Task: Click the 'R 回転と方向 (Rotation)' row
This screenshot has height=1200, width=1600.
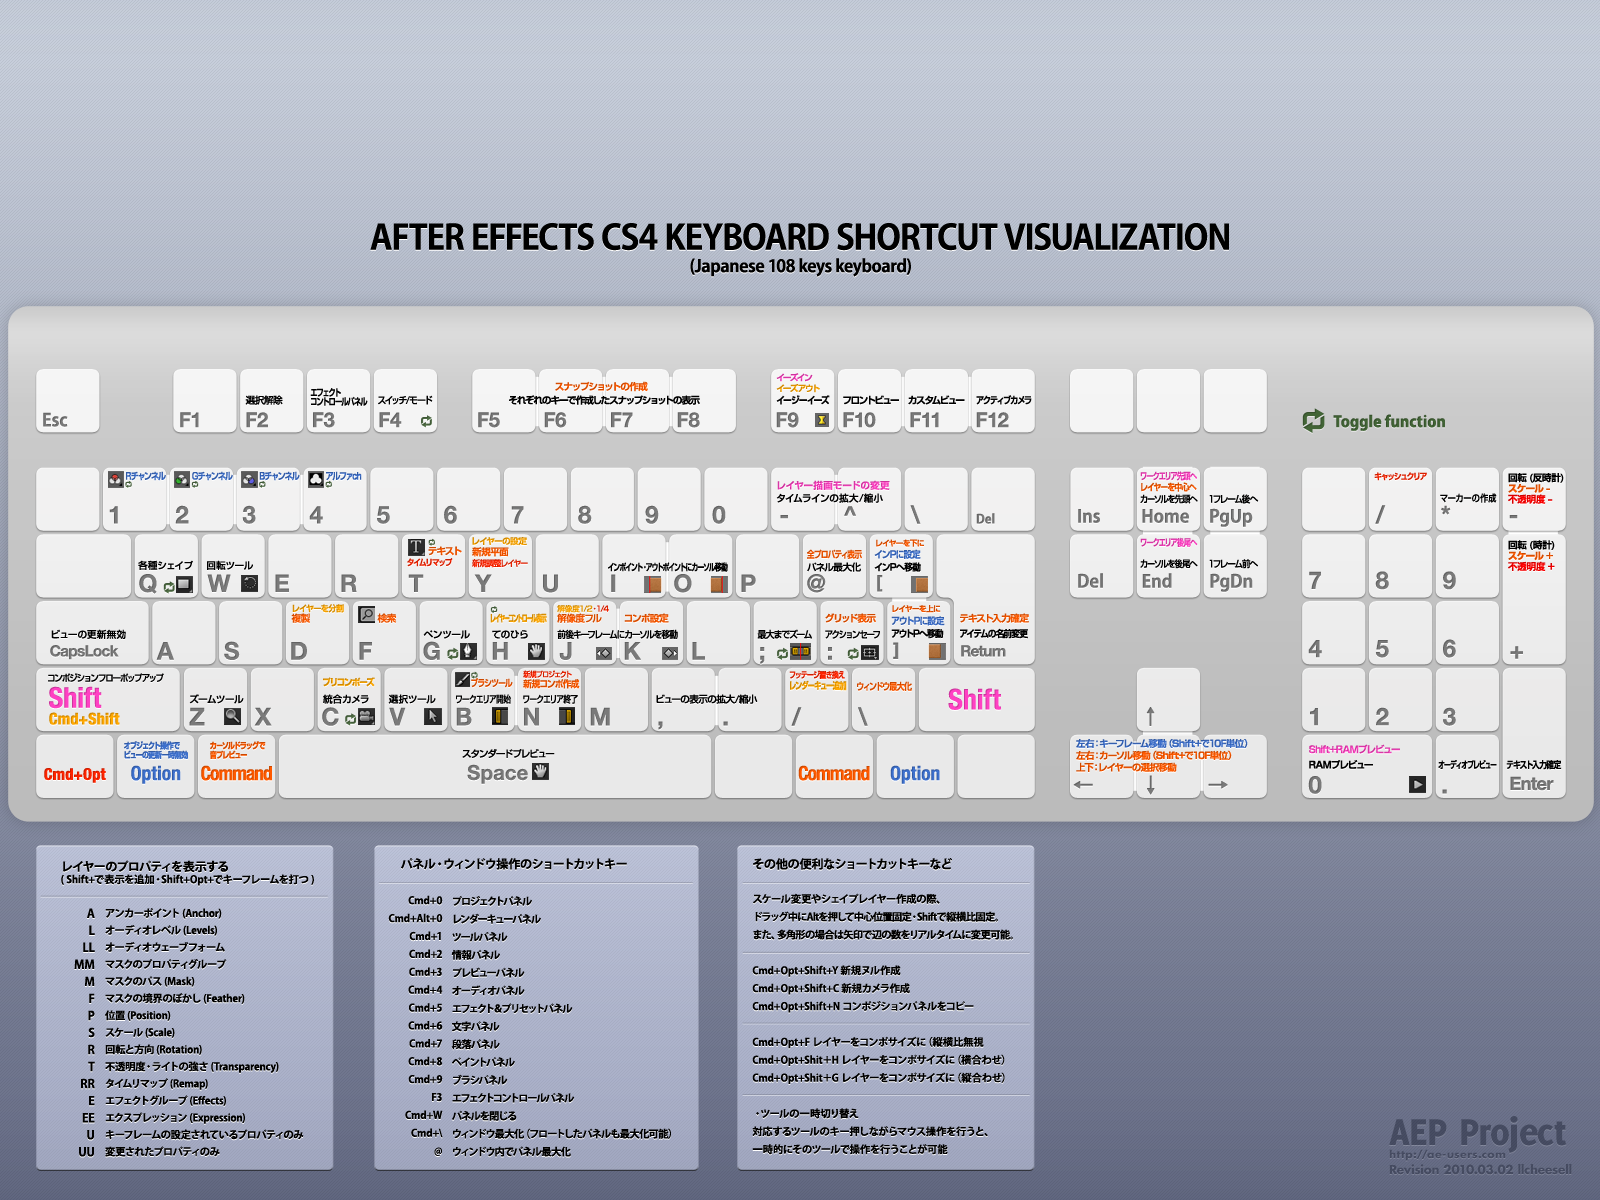Action: point(144,1049)
